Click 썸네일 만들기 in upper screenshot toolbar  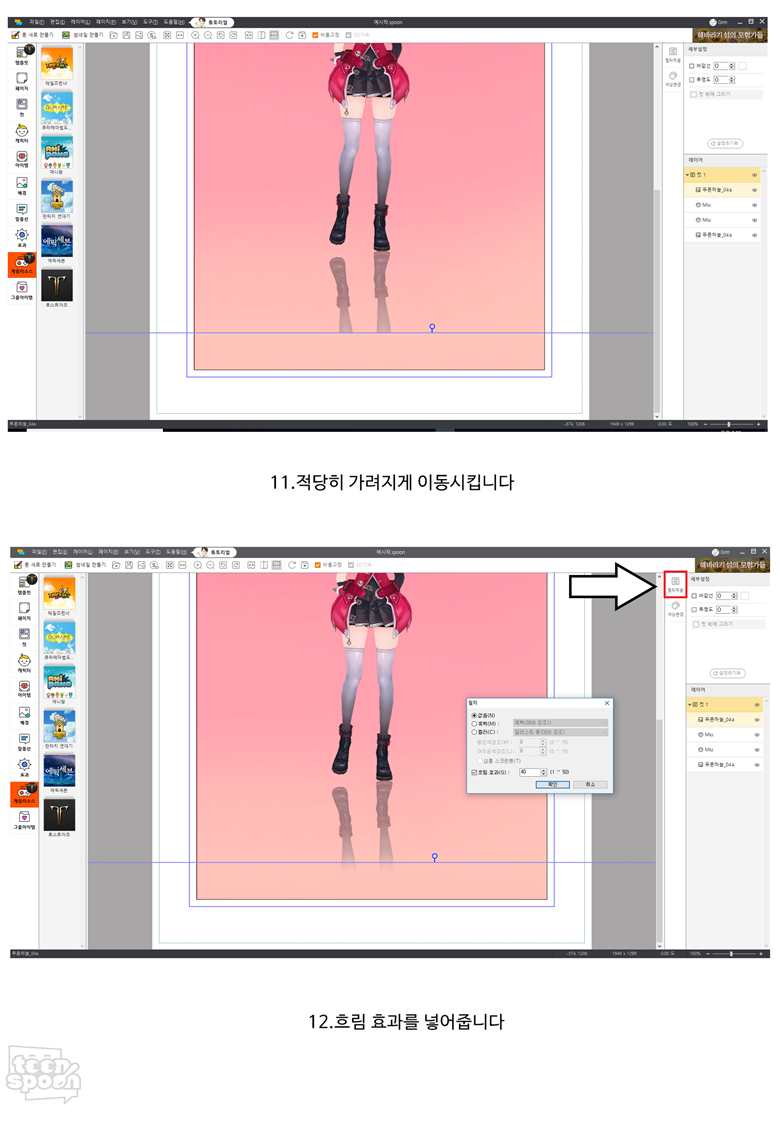click(83, 35)
